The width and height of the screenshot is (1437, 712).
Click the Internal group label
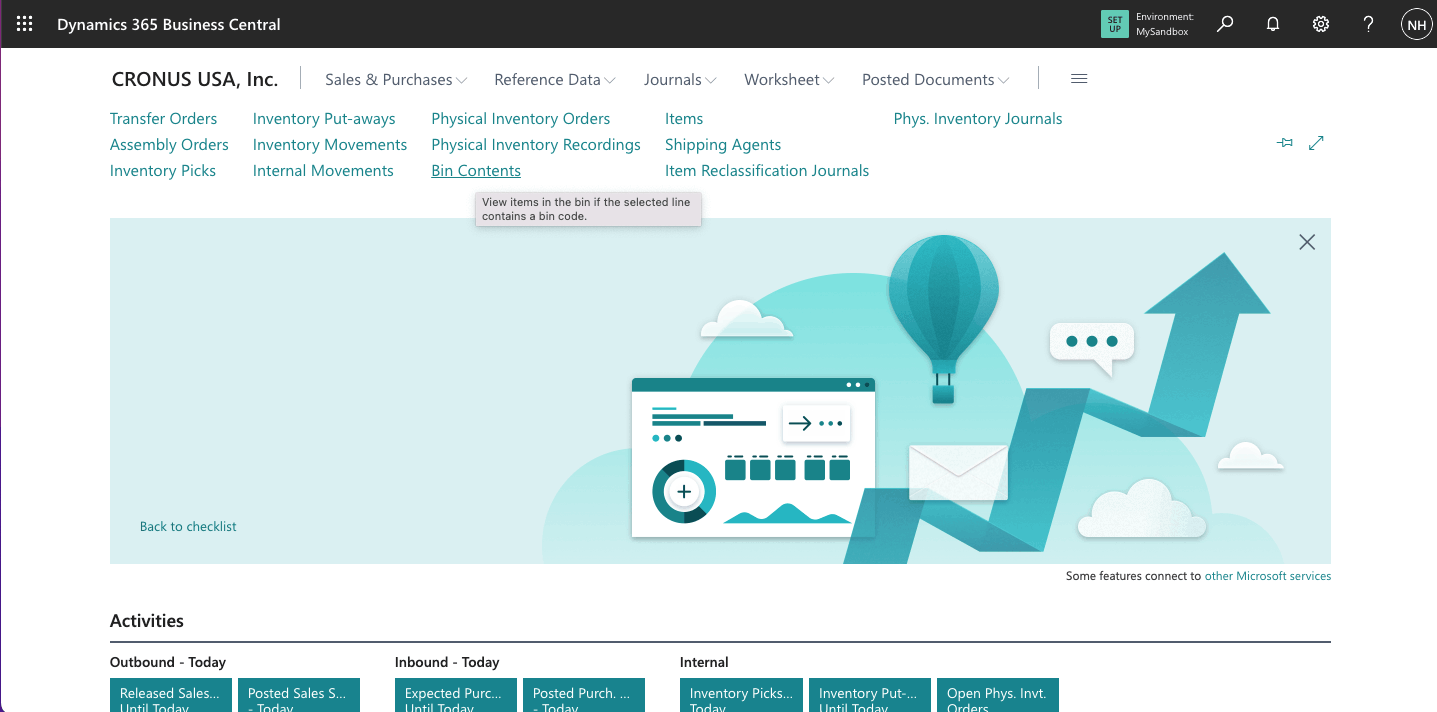[x=704, y=662]
